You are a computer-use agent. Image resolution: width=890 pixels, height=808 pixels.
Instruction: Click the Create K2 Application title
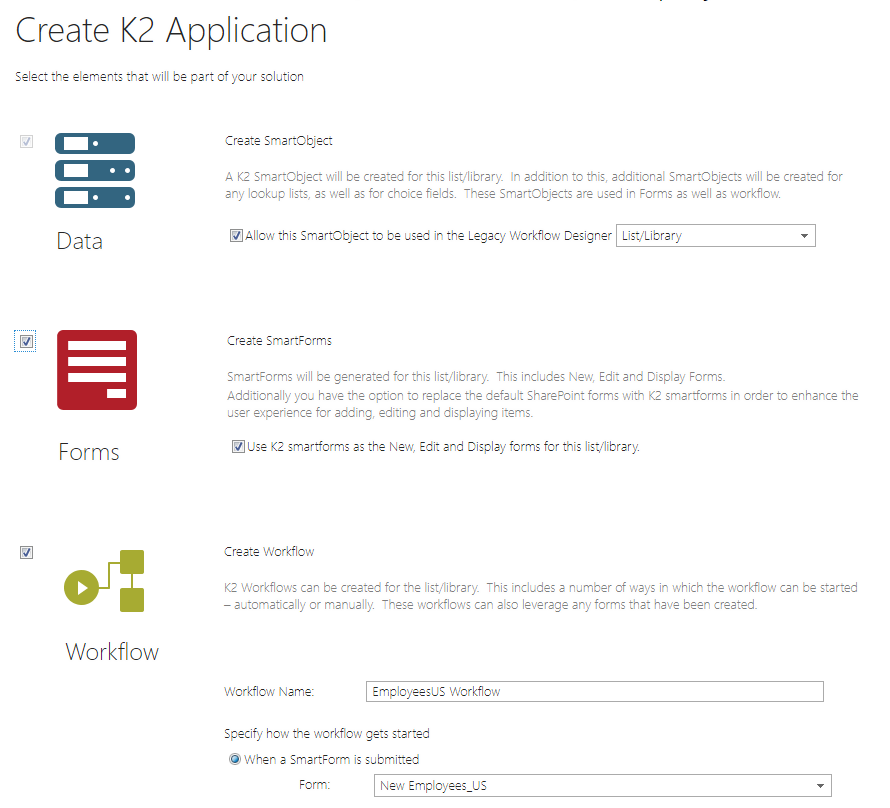171,31
